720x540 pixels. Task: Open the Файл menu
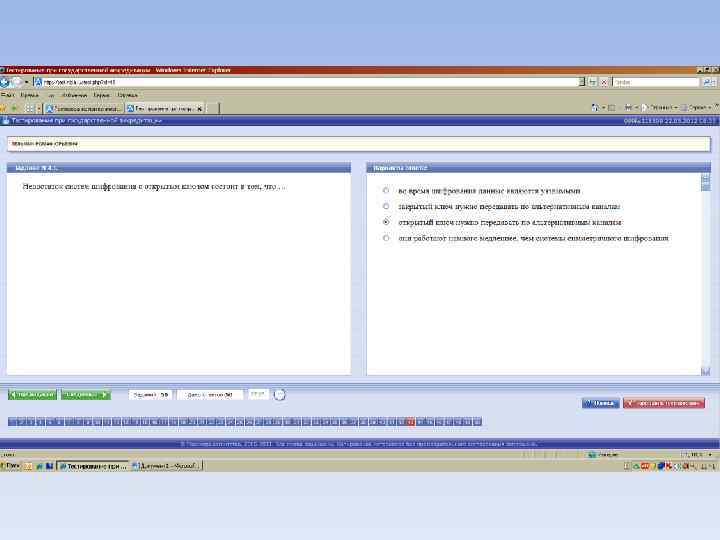click(8, 95)
